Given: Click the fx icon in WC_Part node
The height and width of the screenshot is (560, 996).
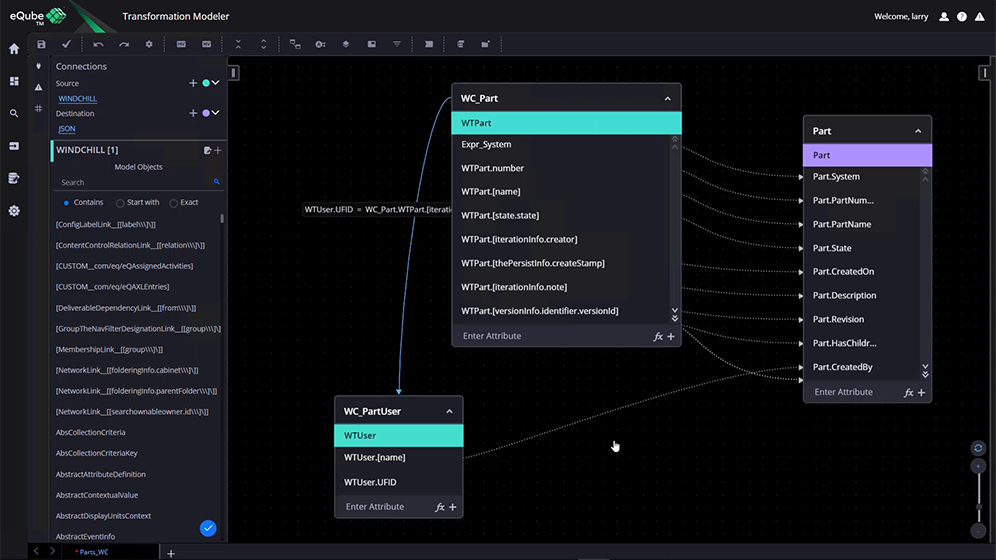Looking at the screenshot, I should click(x=658, y=337).
